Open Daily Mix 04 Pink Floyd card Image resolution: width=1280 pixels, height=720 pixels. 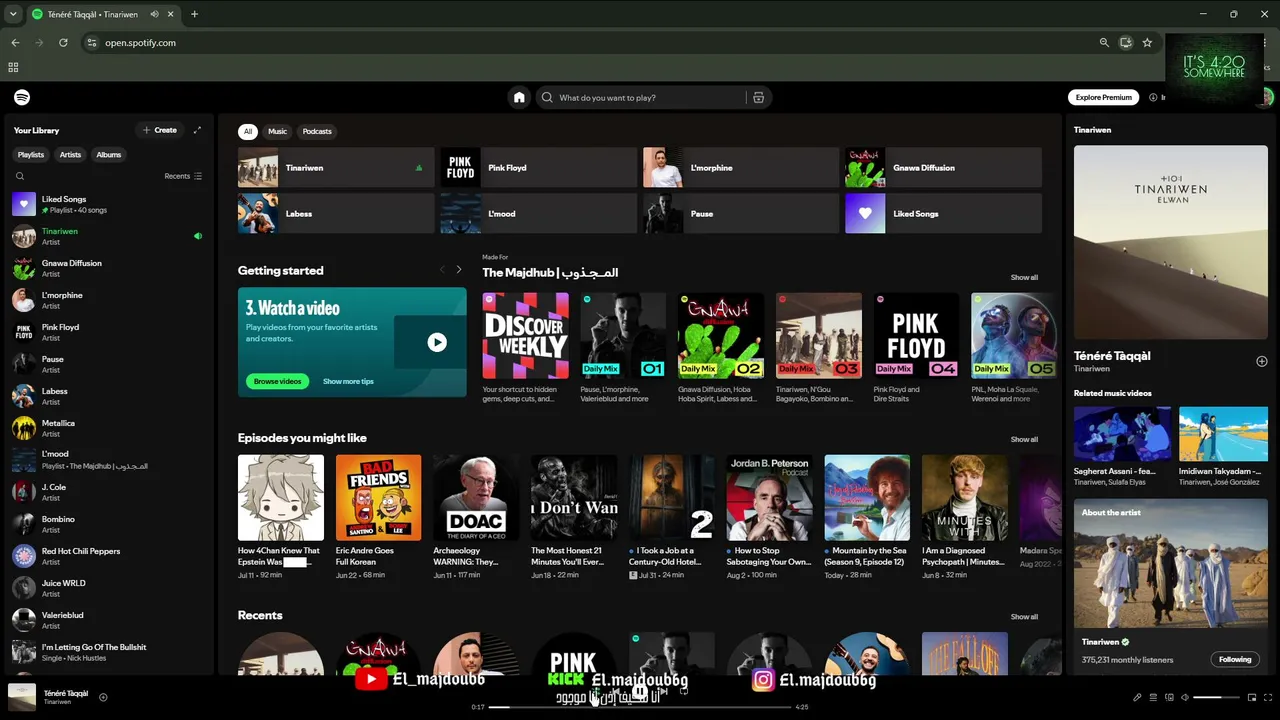coord(917,348)
